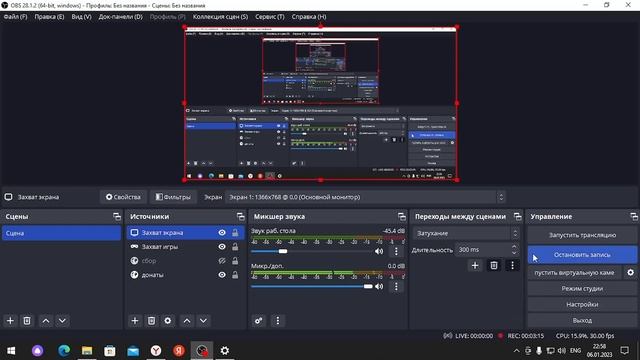
Task: Open Вид menu
Action: [81, 17]
